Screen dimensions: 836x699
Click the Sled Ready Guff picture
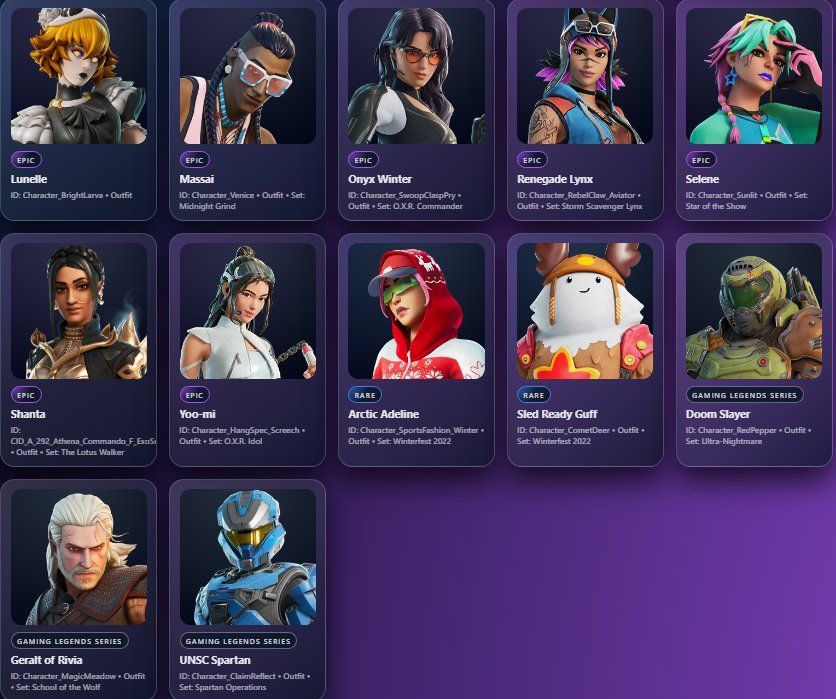[585, 311]
